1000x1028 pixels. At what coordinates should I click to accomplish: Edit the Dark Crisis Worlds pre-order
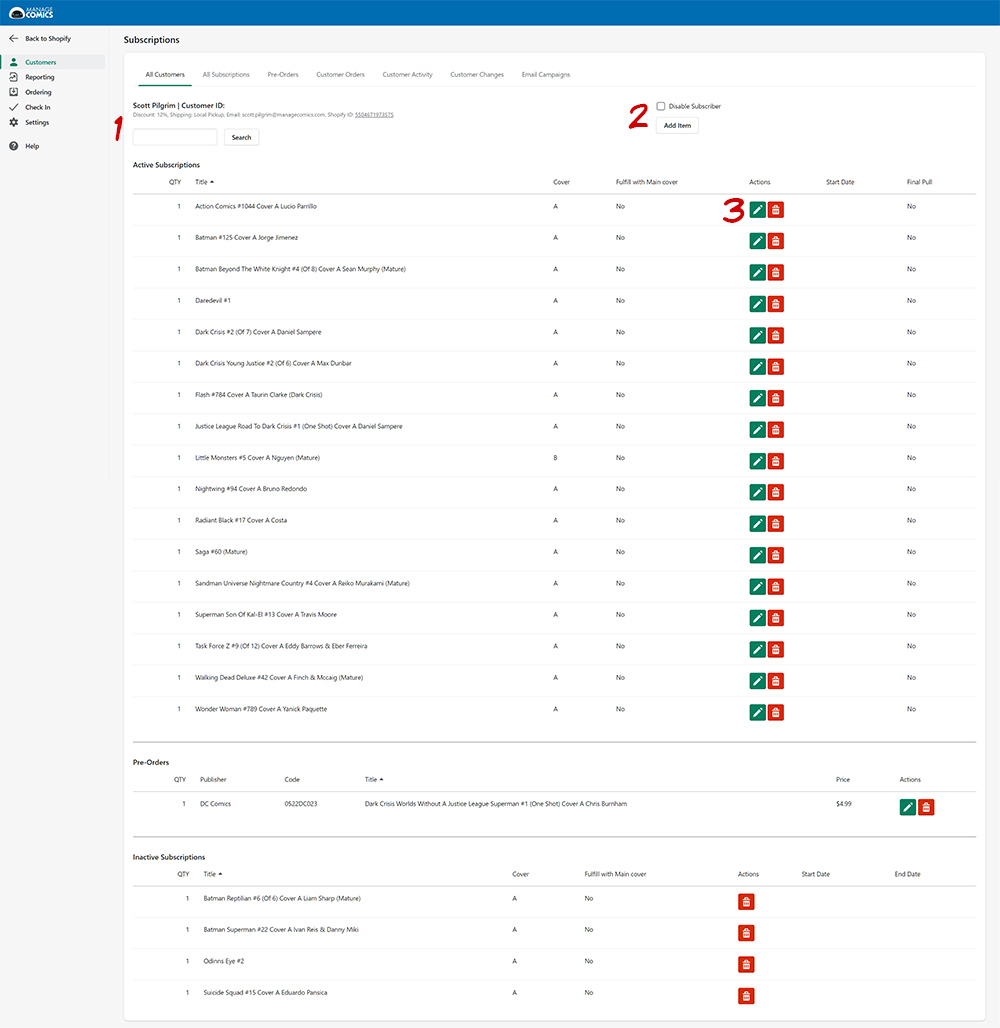(908, 807)
